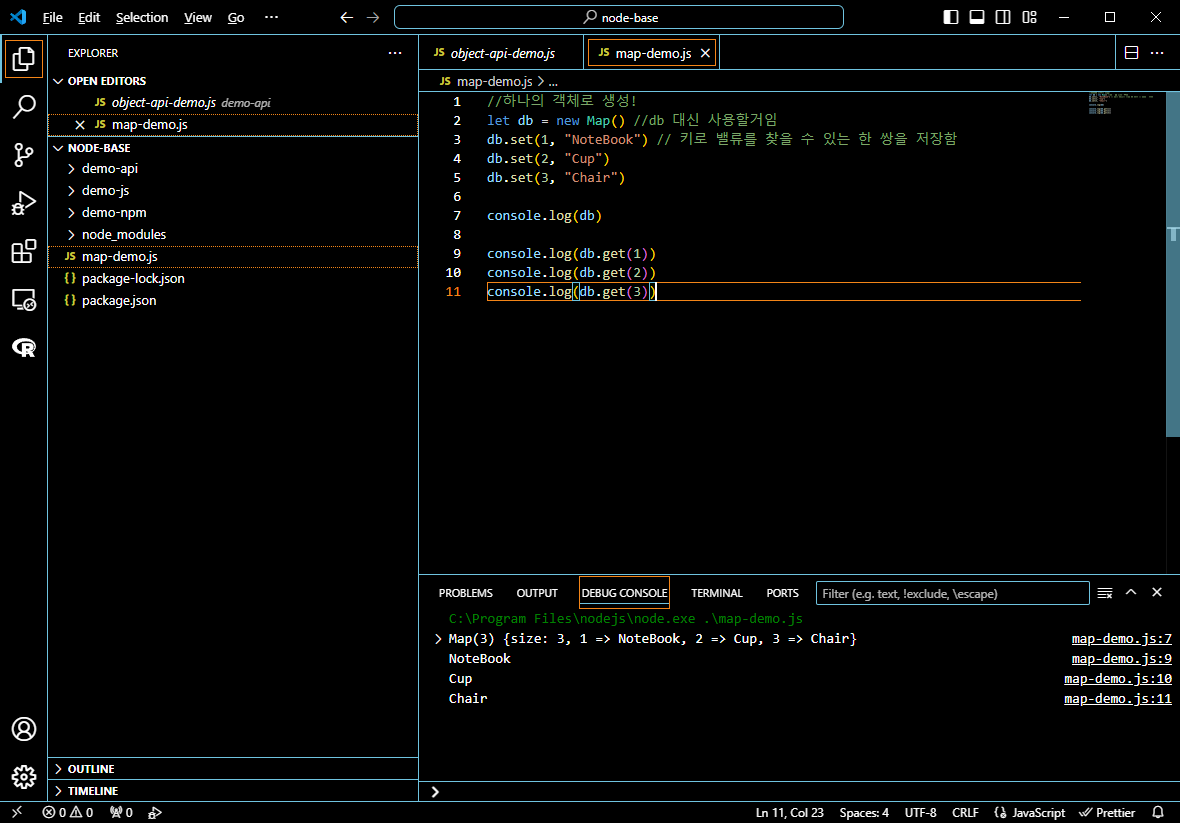Image resolution: width=1180 pixels, height=823 pixels.
Task: Switch to the Problems panel tab
Action: tap(466, 593)
